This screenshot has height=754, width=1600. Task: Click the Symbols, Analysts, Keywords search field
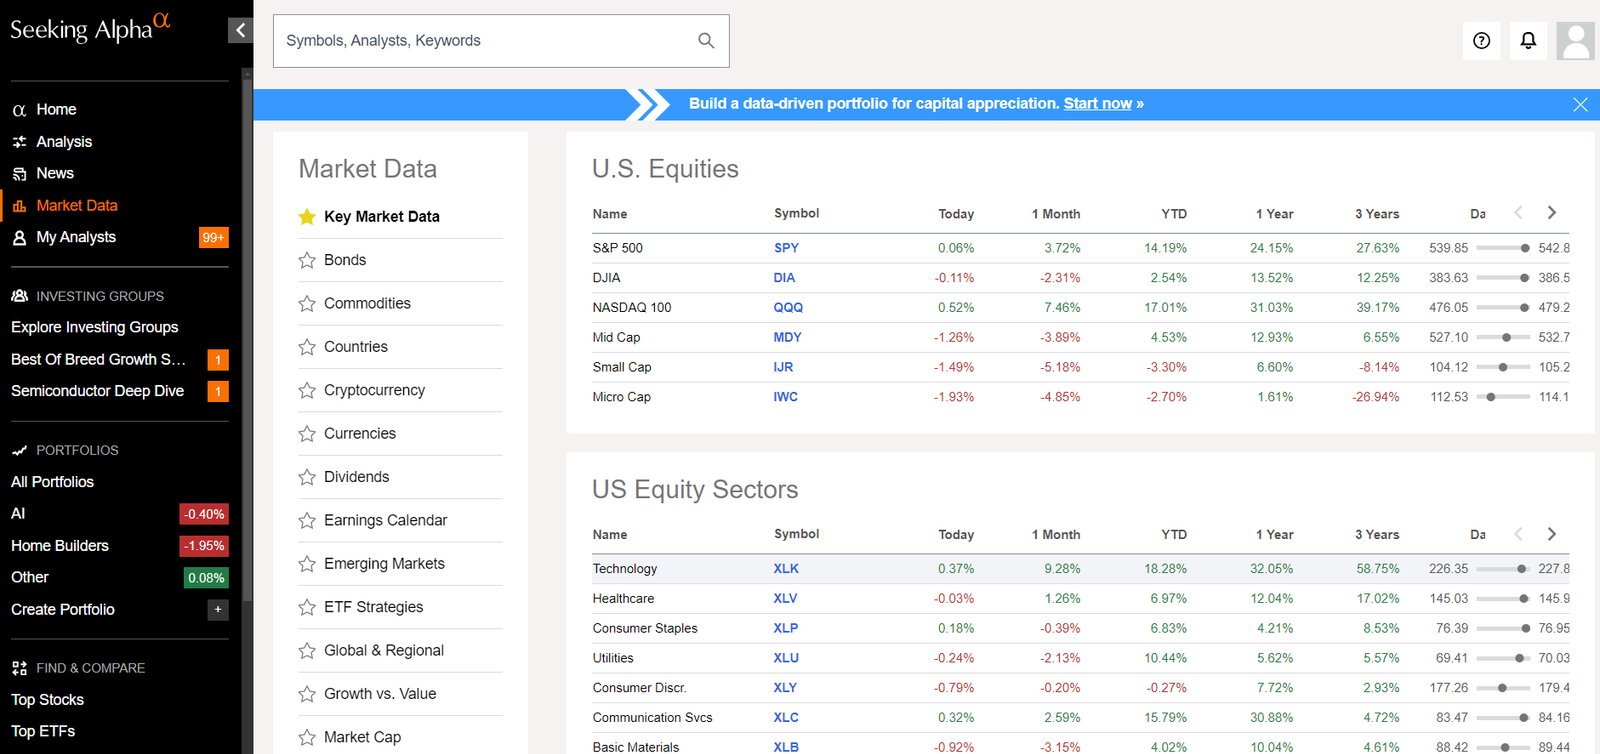click(485, 41)
